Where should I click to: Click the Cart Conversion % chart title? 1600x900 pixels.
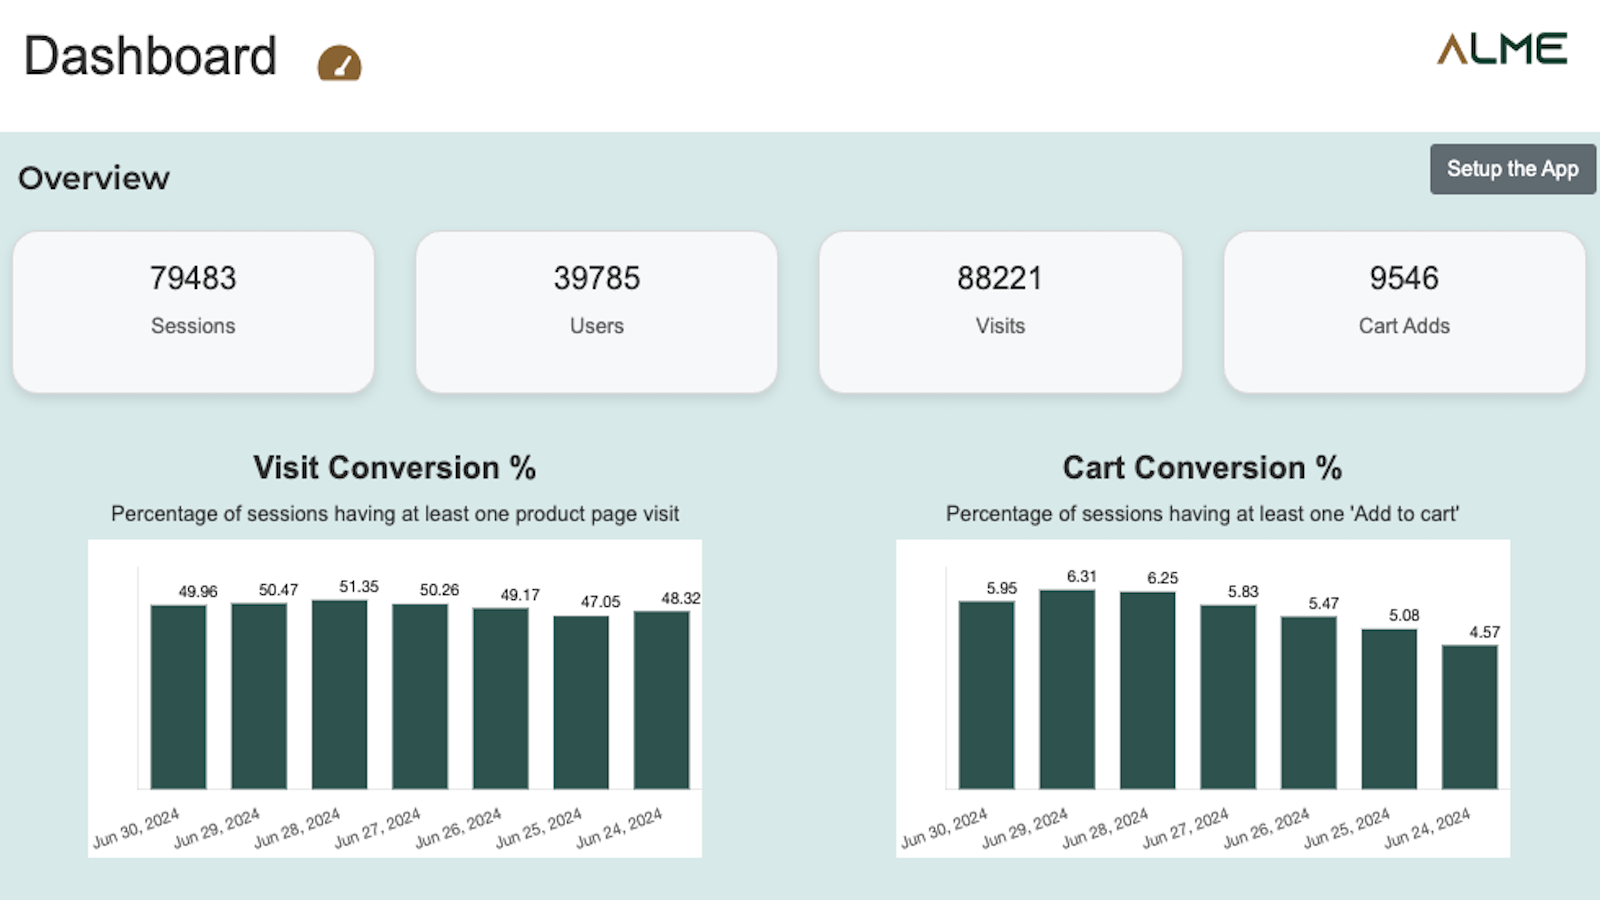[x=1202, y=467]
